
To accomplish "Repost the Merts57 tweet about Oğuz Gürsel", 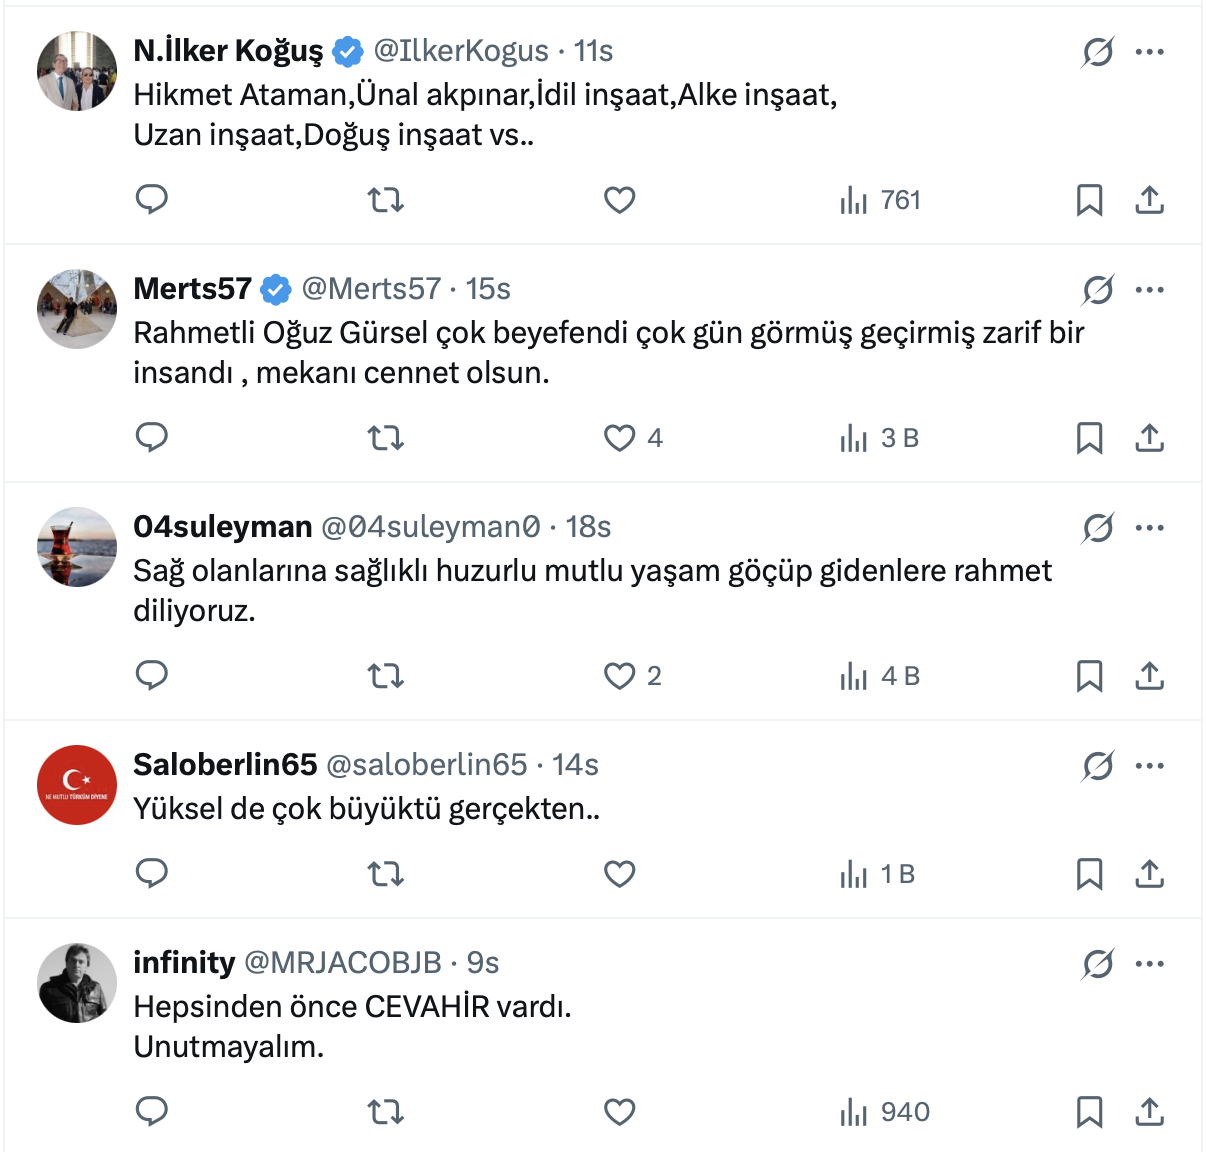I will pyautogui.click(x=386, y=438).
